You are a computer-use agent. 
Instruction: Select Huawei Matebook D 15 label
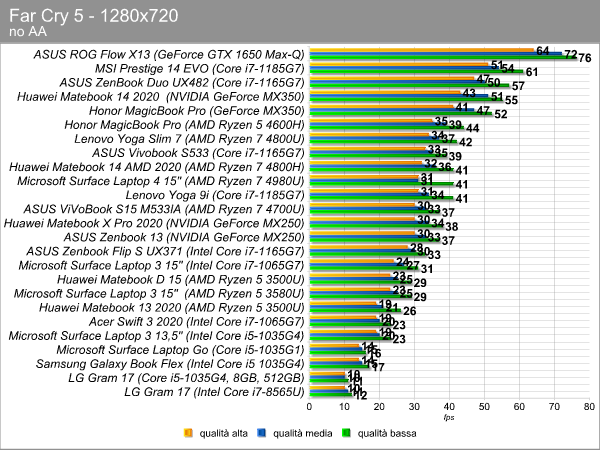181,280
